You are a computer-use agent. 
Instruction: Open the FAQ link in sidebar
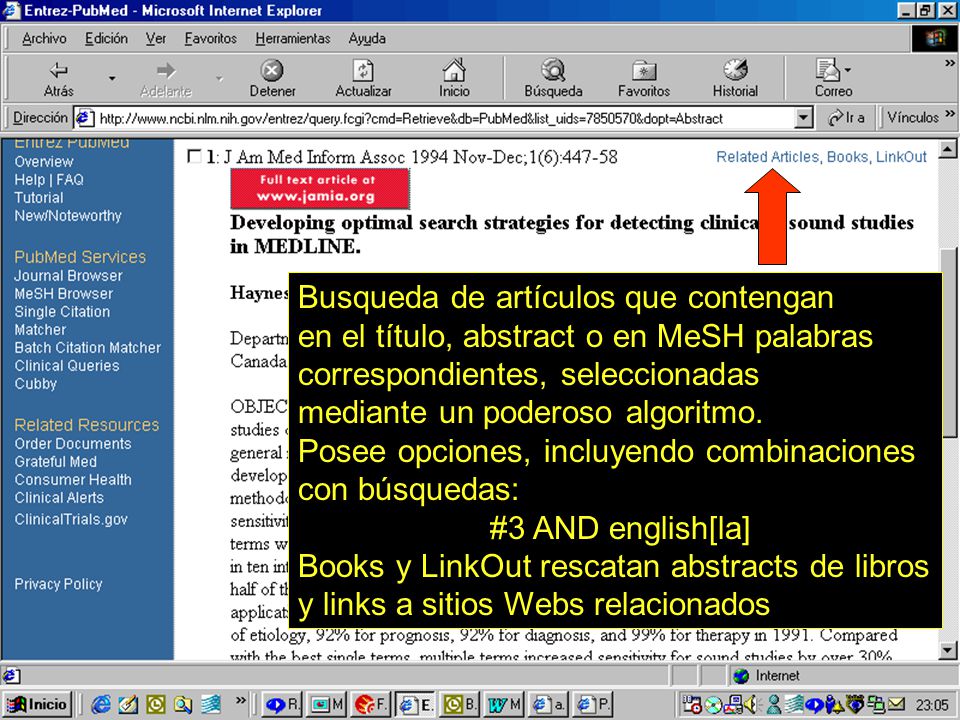tap(70, 179)
